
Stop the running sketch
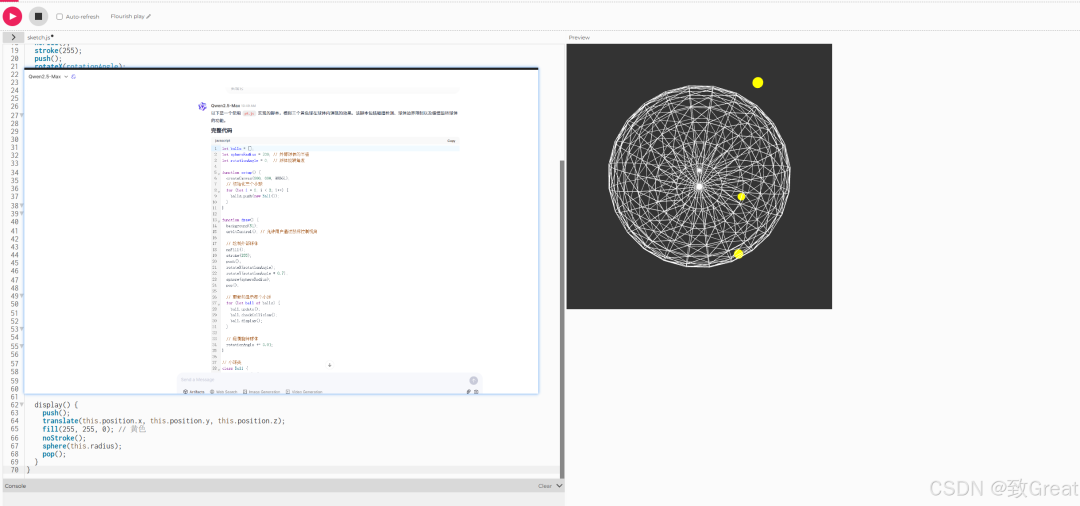pos(38,16)
